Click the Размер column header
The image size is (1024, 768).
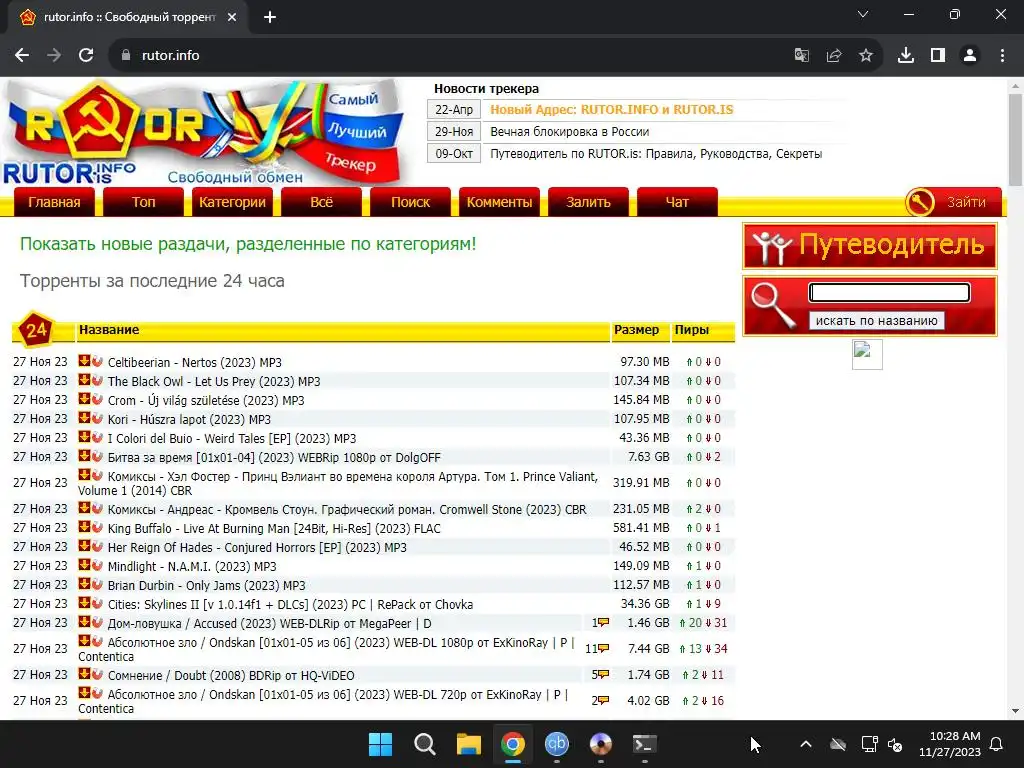click(x=637, y=330)
